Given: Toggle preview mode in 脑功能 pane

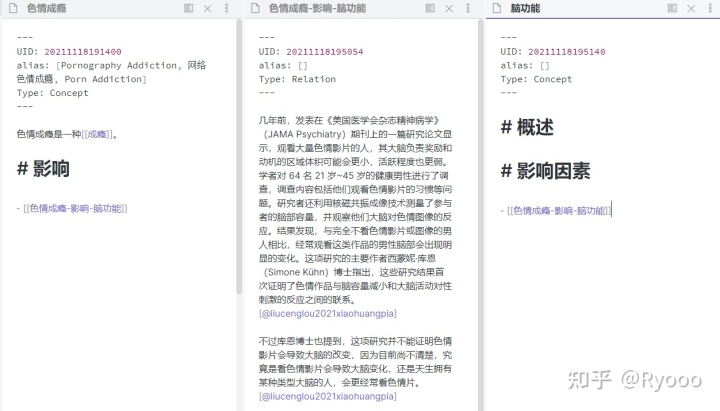Looking at the screenshot, I should coord(672,8).
